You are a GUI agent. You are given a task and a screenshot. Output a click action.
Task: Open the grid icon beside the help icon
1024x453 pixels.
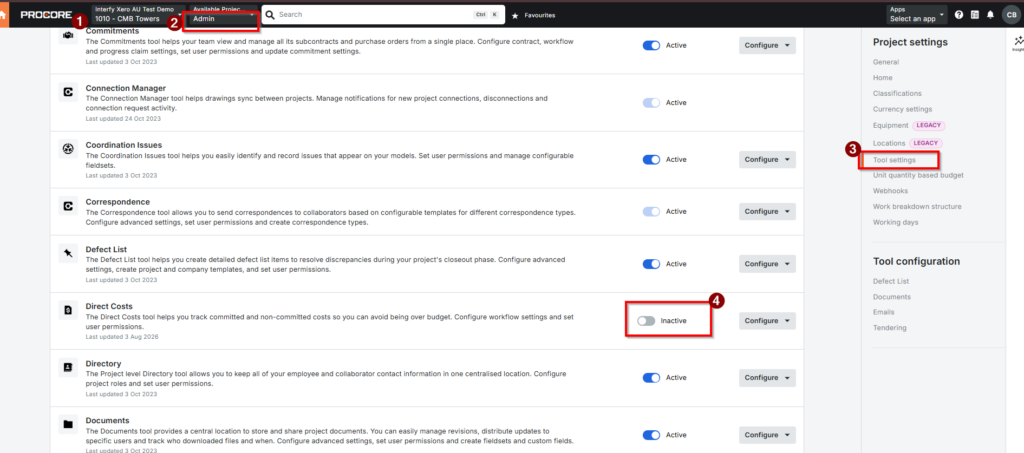click(x=974, y=15)
